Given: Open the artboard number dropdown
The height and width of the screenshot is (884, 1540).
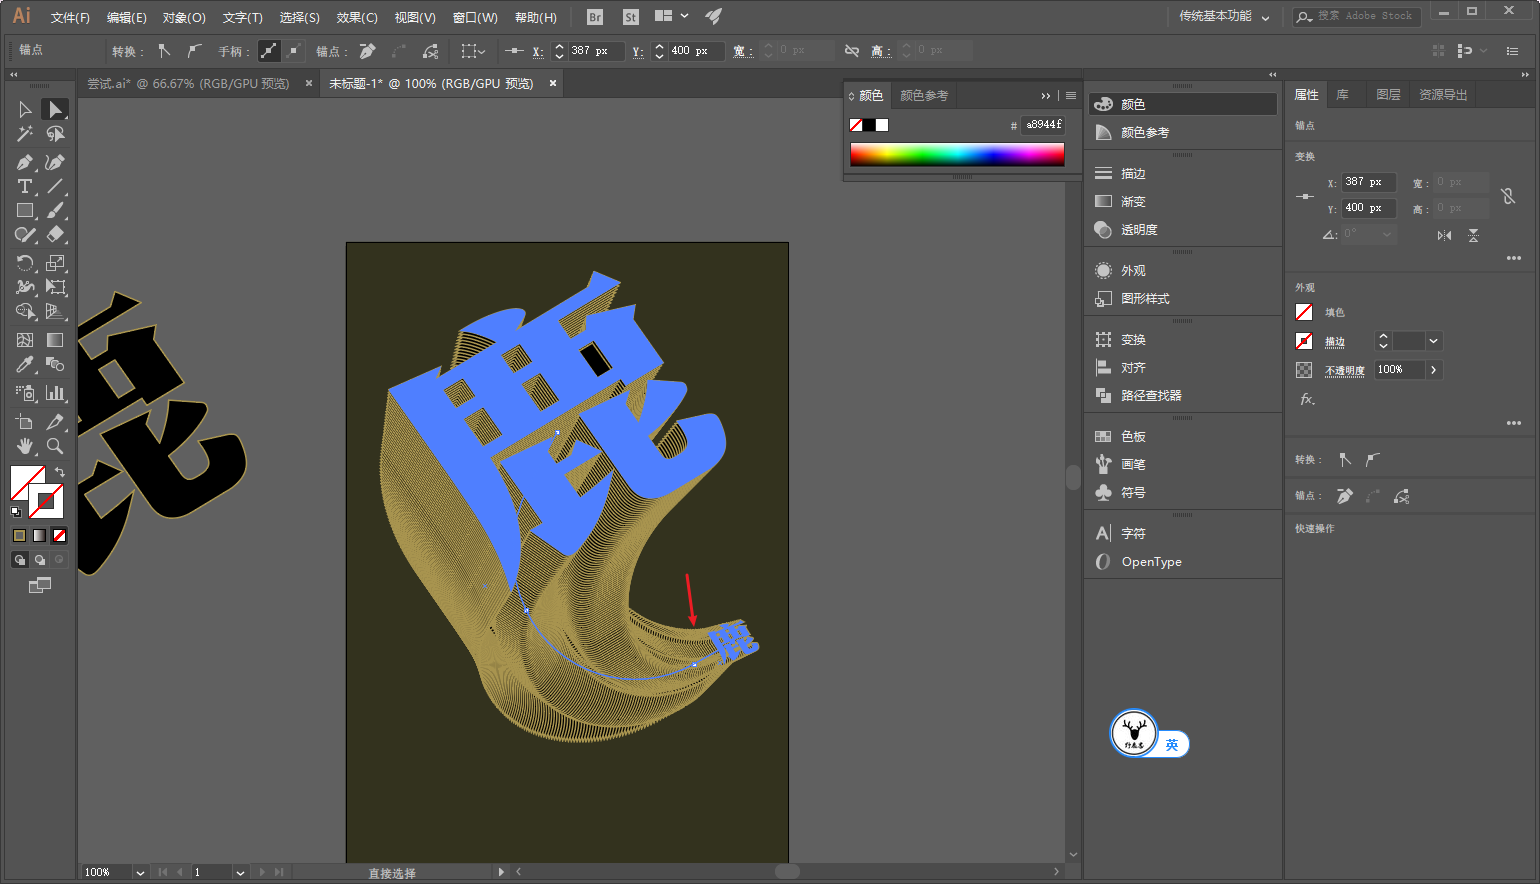Looking at the screenshot, I should [240, 872].
